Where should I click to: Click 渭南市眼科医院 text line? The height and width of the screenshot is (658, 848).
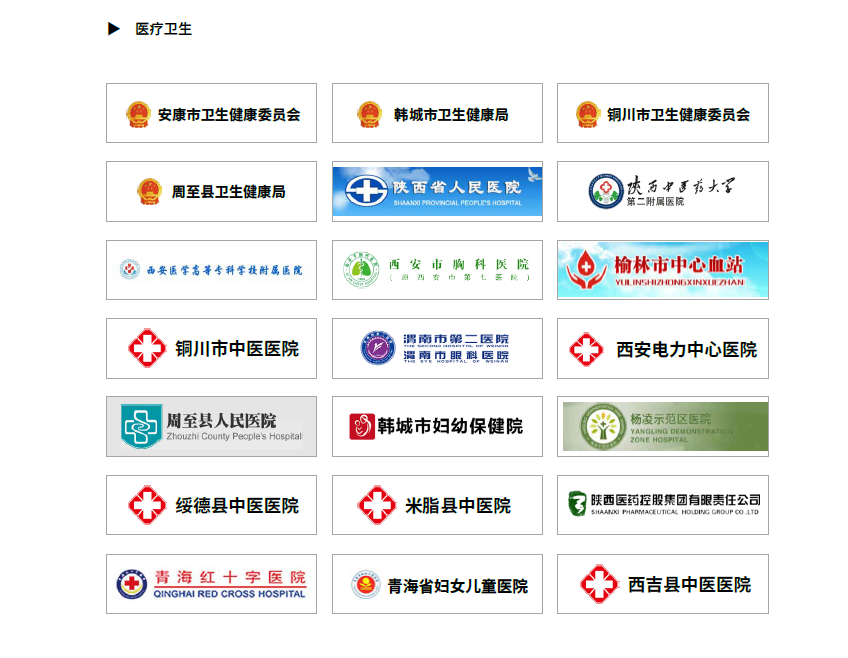click(456, 355)
